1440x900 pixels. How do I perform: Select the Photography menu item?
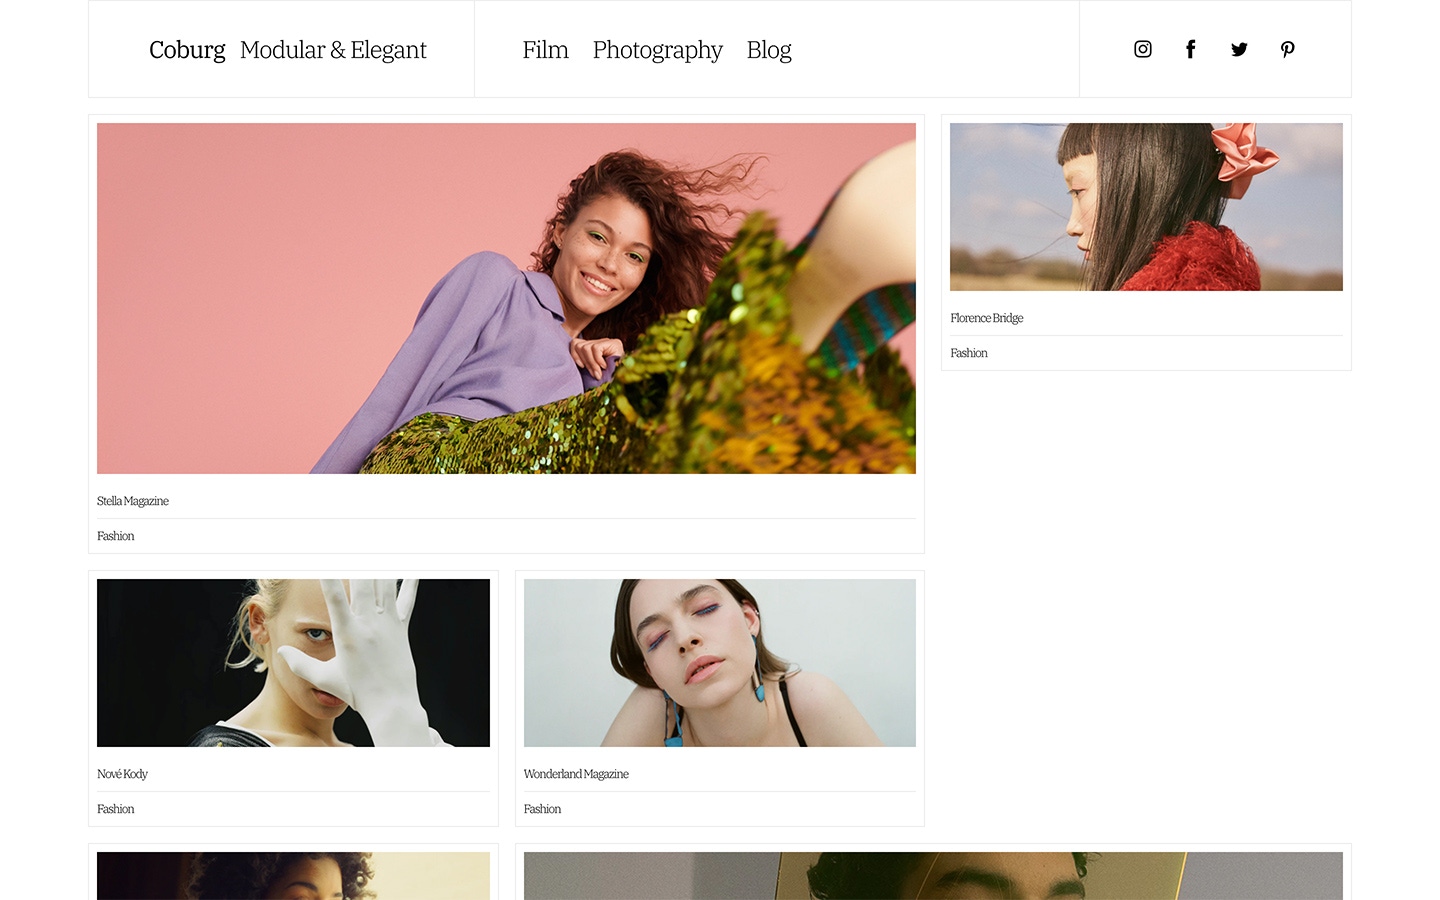tap(657, 49)
